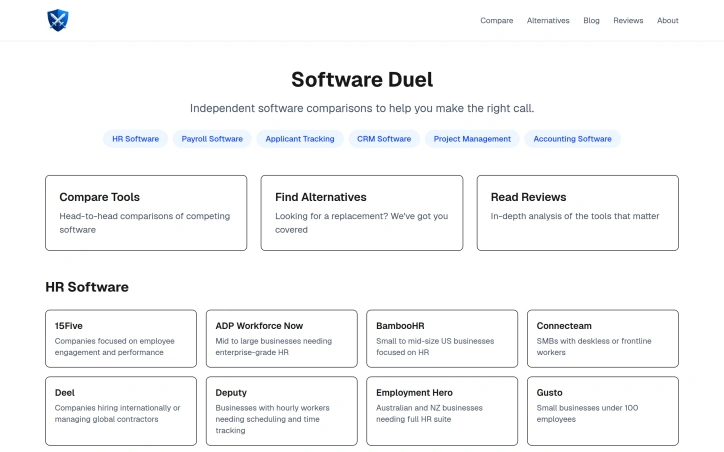
Task: Navigate to Reviews in the header
Action: pos(628,20)
